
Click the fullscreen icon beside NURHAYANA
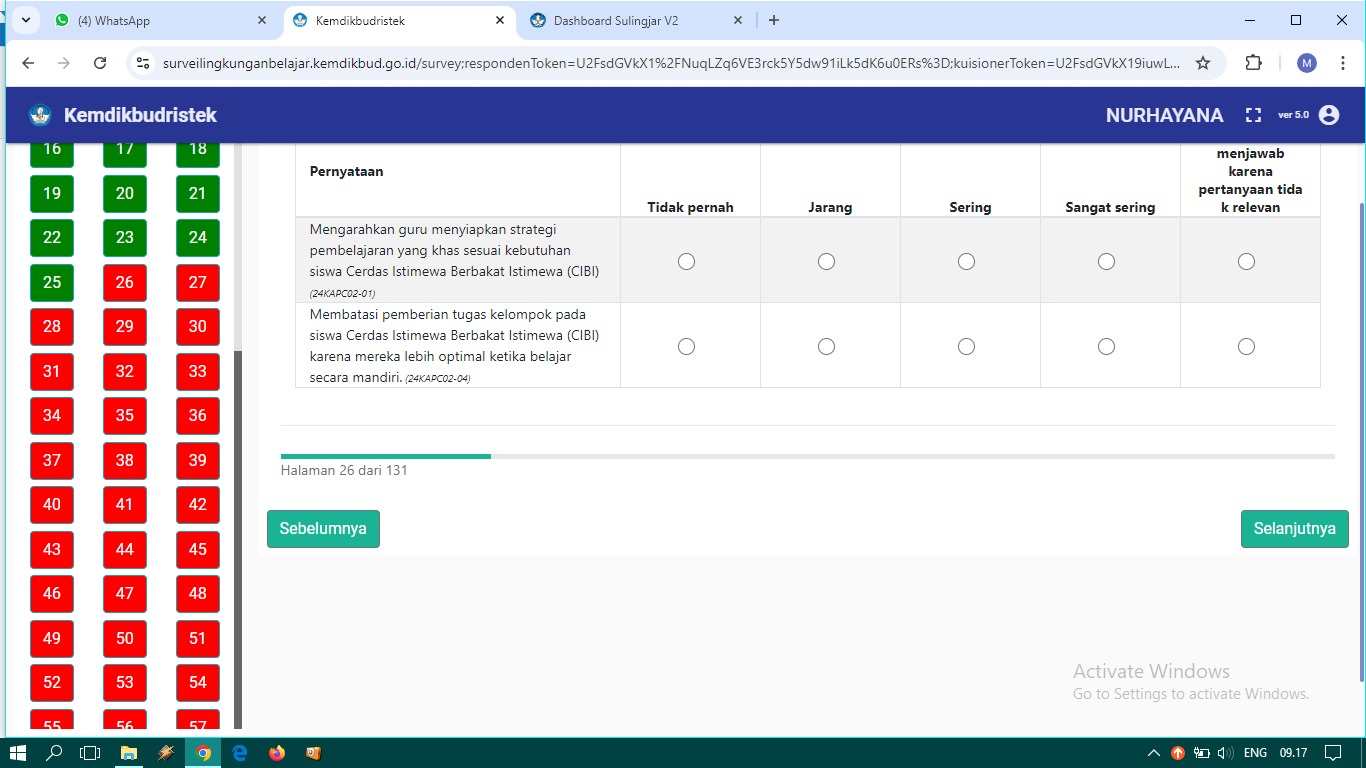(1253, 115)
